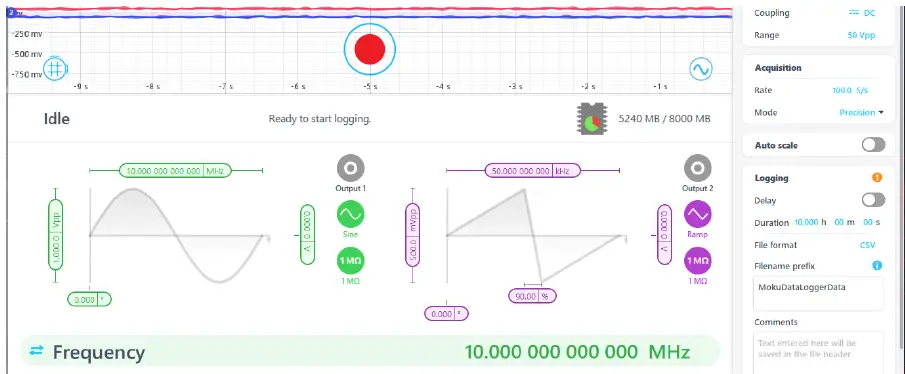Edit Duration seconds value 00
The width and height of the screenshot is (905, 374).
[x=867, y=222]
